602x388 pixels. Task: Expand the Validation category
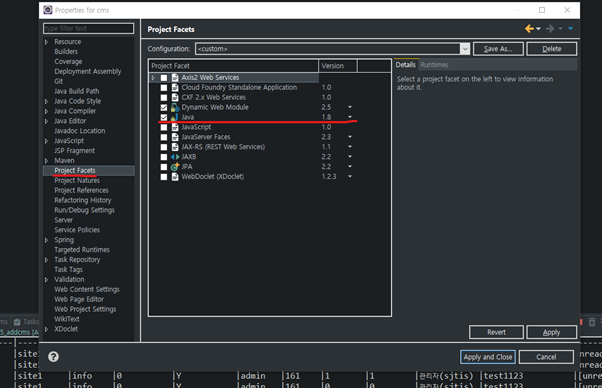coord(46,280)
